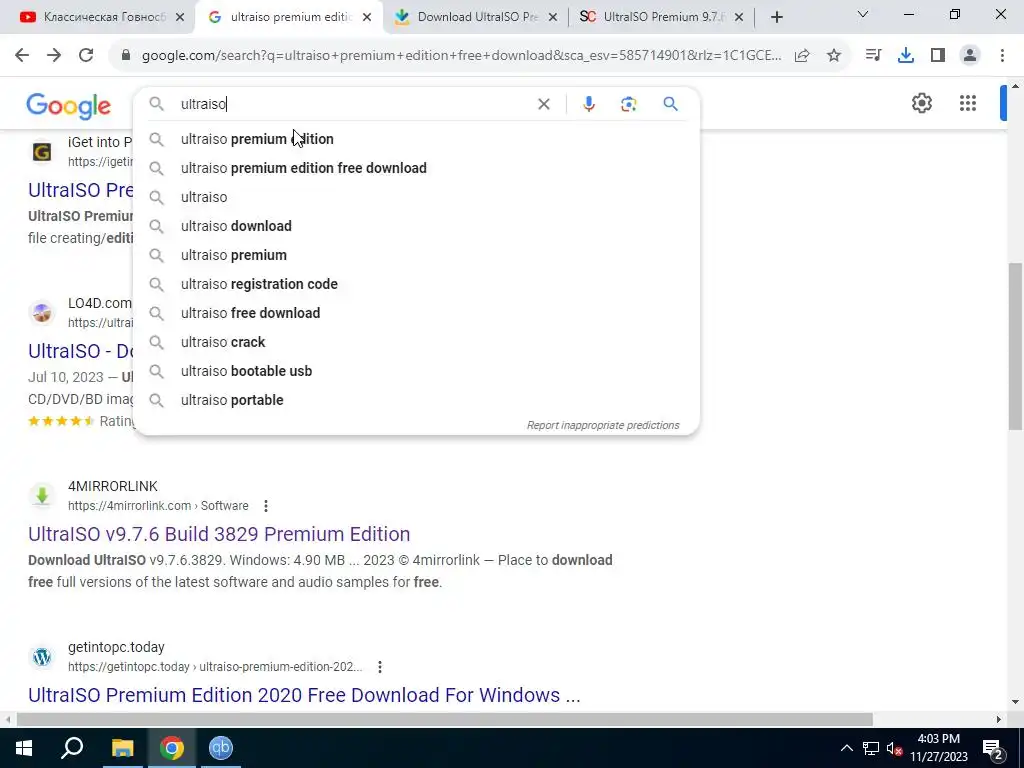Open the Google apps grid
Image resolution: width=1024 pixels, height=768 pixels.
[968, 103]
